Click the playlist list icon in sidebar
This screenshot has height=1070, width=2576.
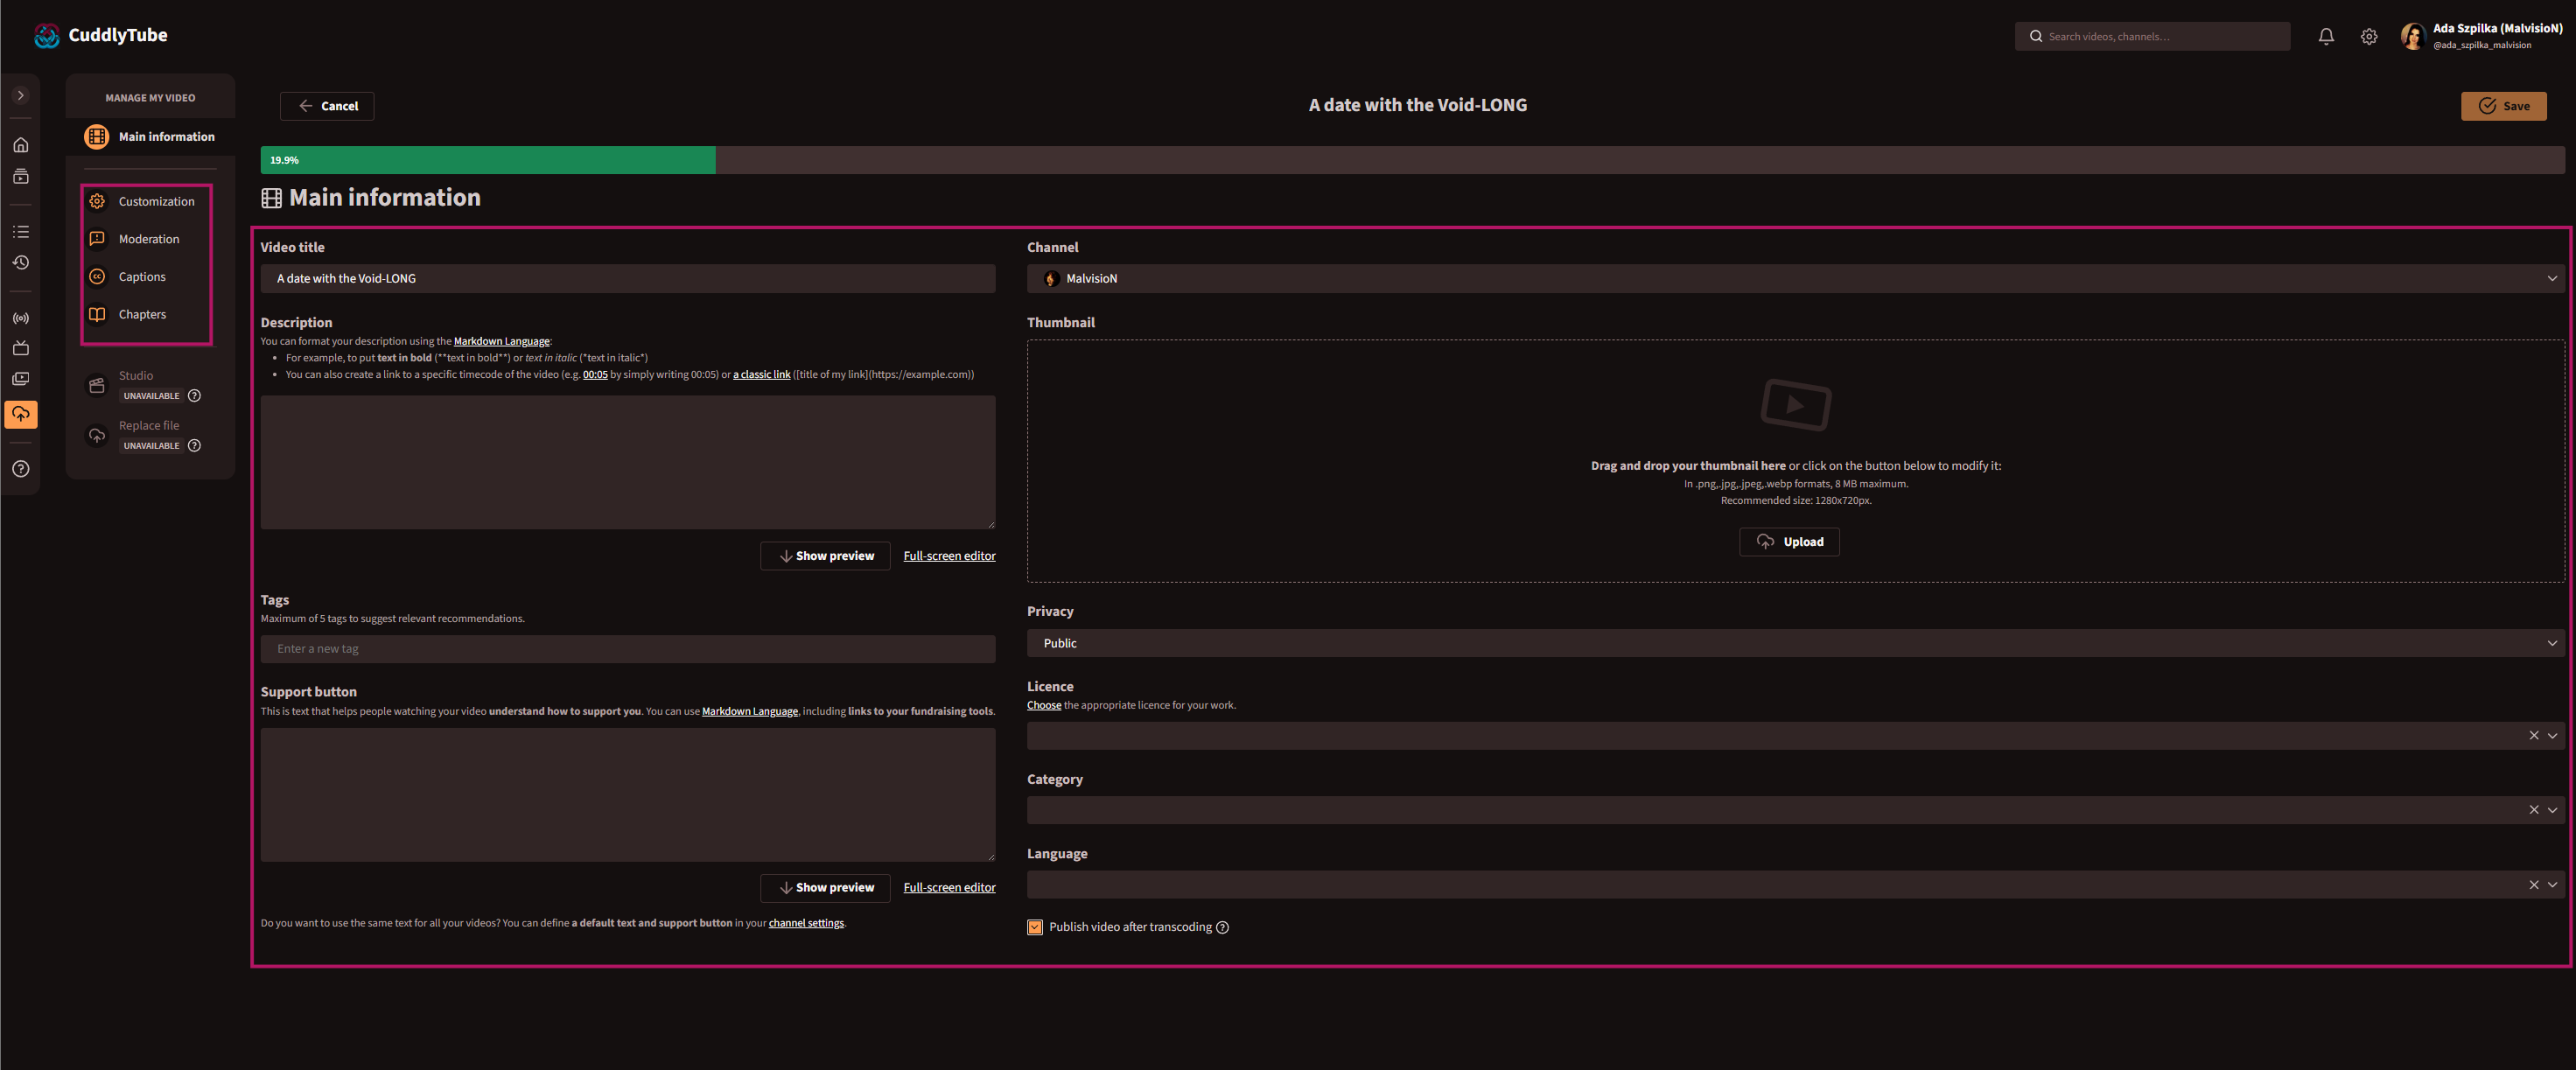pos(21,231)
